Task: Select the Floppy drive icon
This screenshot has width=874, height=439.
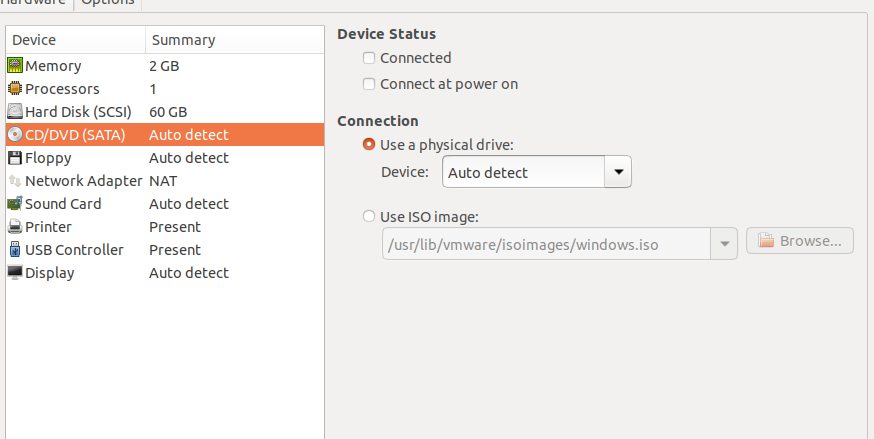Action: click(15, 158)
